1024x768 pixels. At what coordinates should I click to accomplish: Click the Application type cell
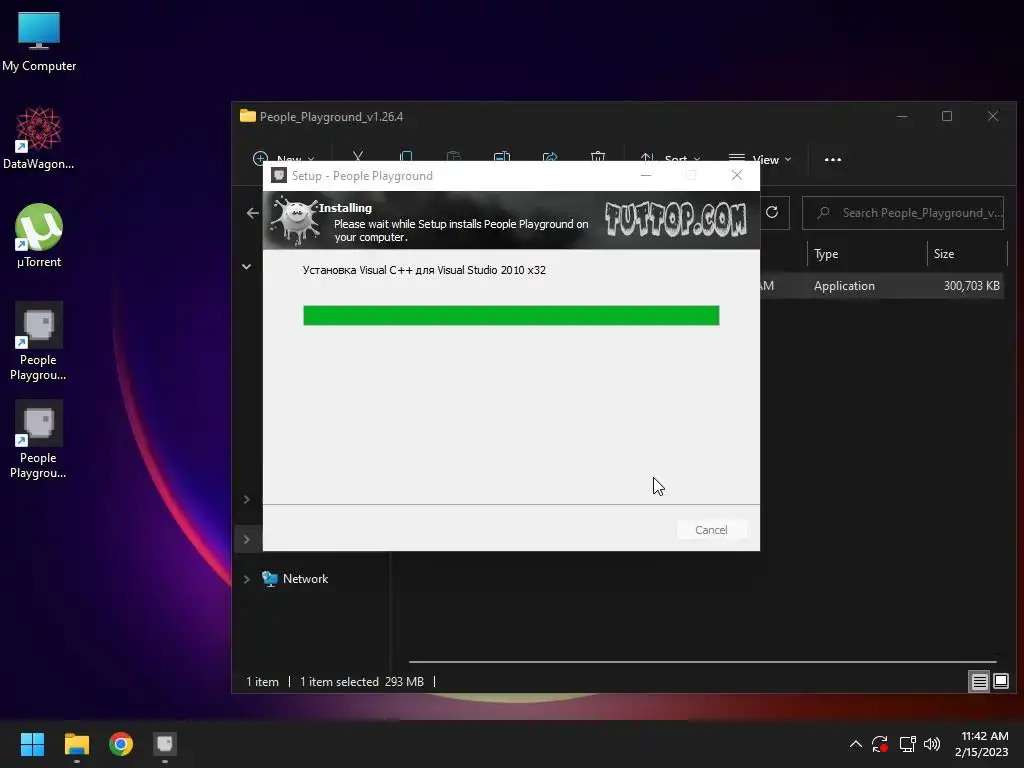pyautogui.click(x=844, y=285)
